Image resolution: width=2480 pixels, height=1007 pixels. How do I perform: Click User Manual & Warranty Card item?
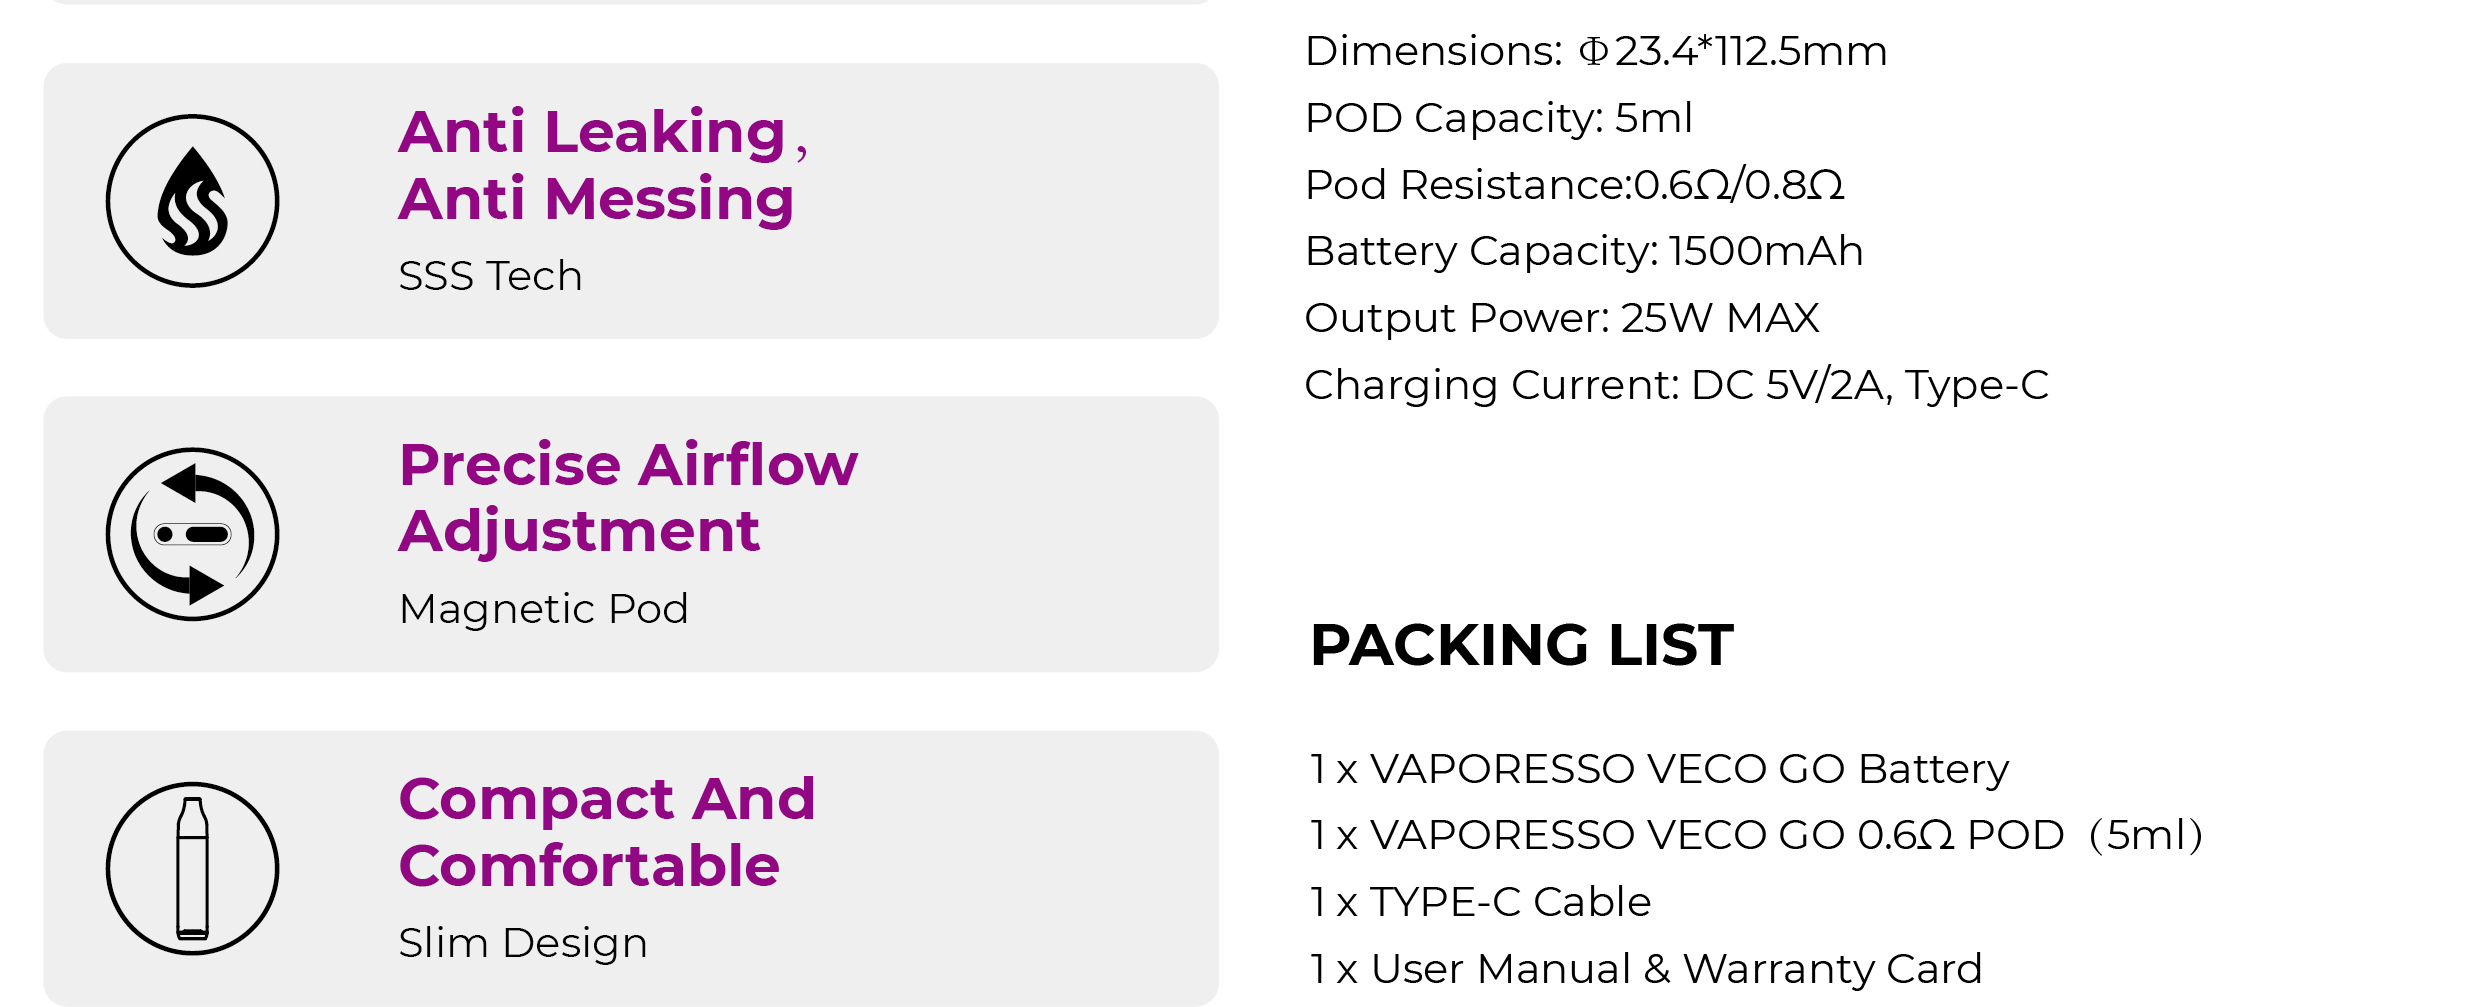coord(1646,969)
